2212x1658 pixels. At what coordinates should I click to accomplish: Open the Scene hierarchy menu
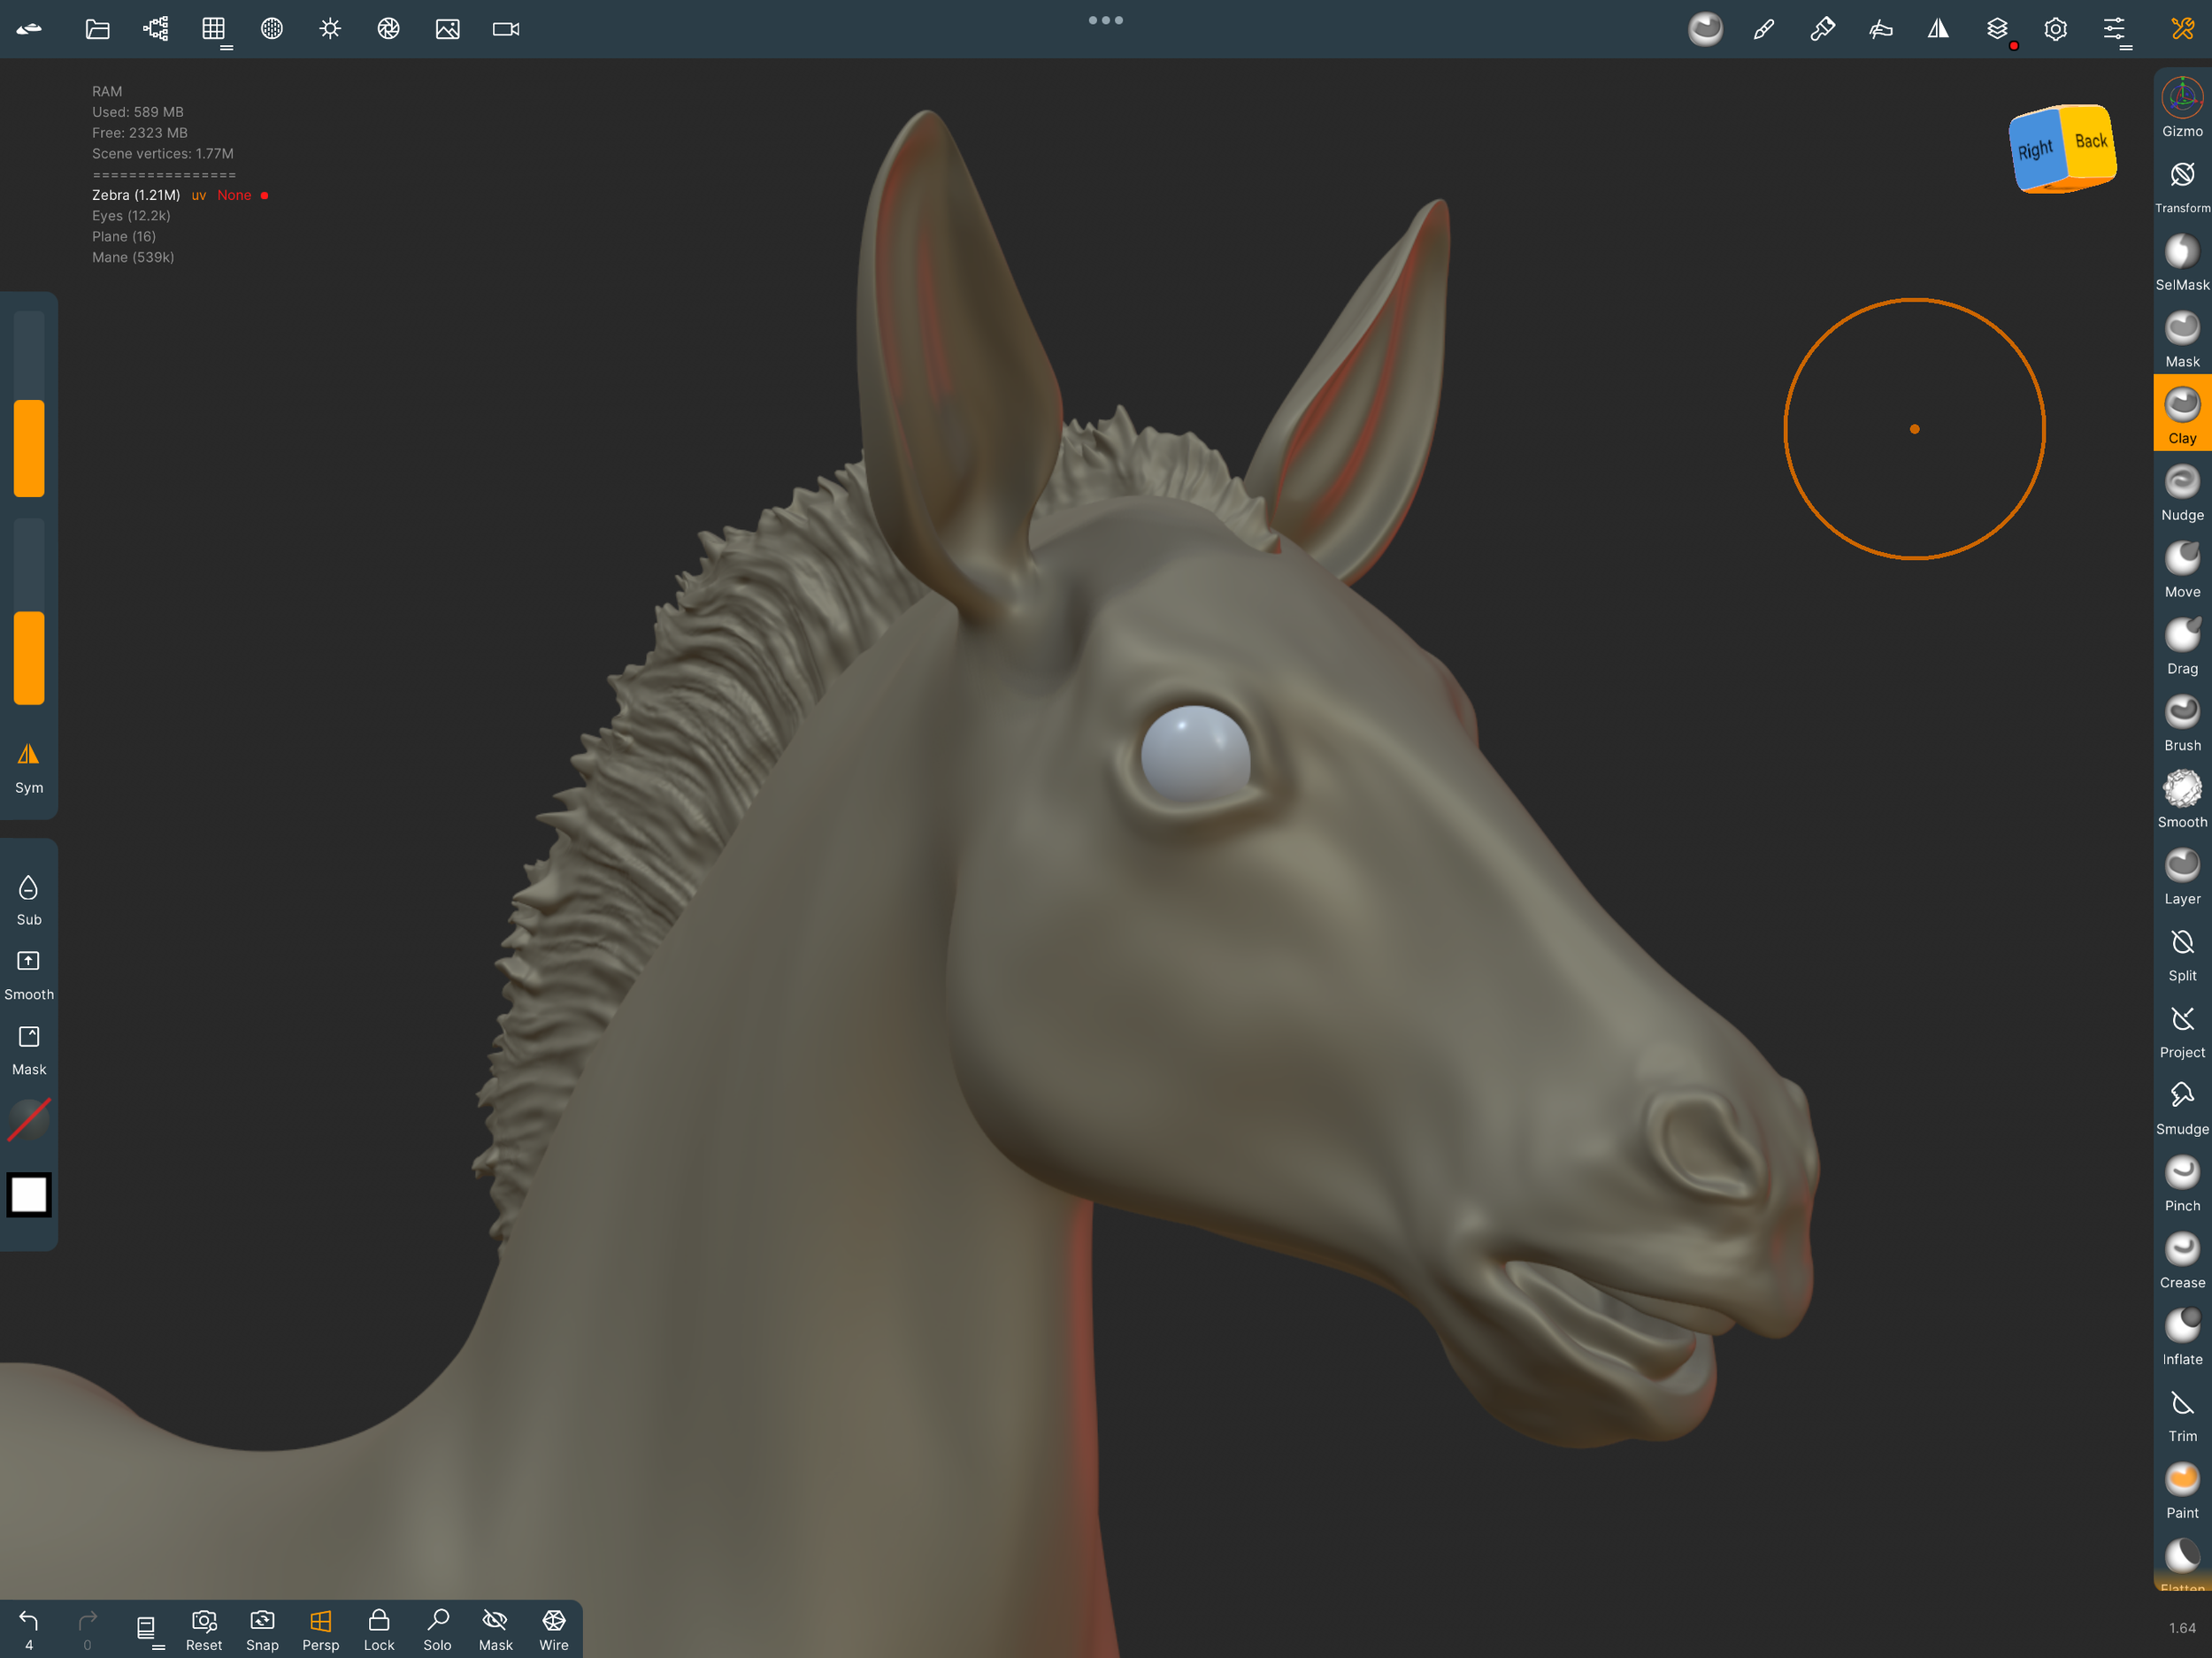[x=155, y=29]
